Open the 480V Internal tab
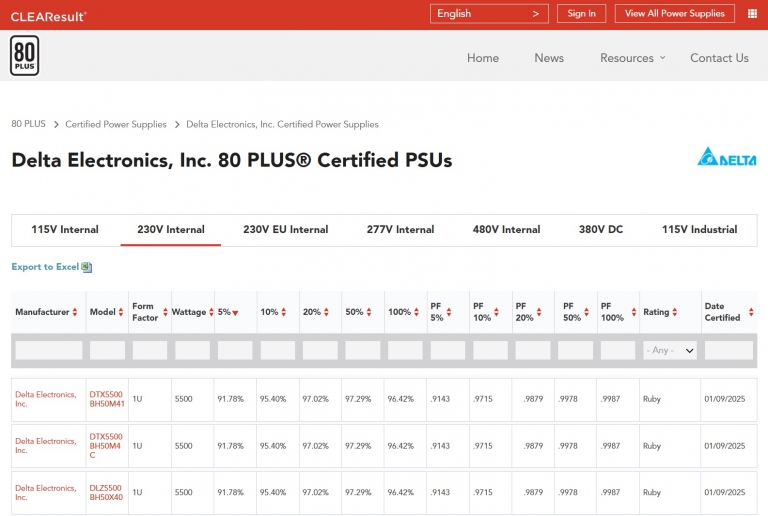This screenshot has width=768, height=516. pos(506,230)
